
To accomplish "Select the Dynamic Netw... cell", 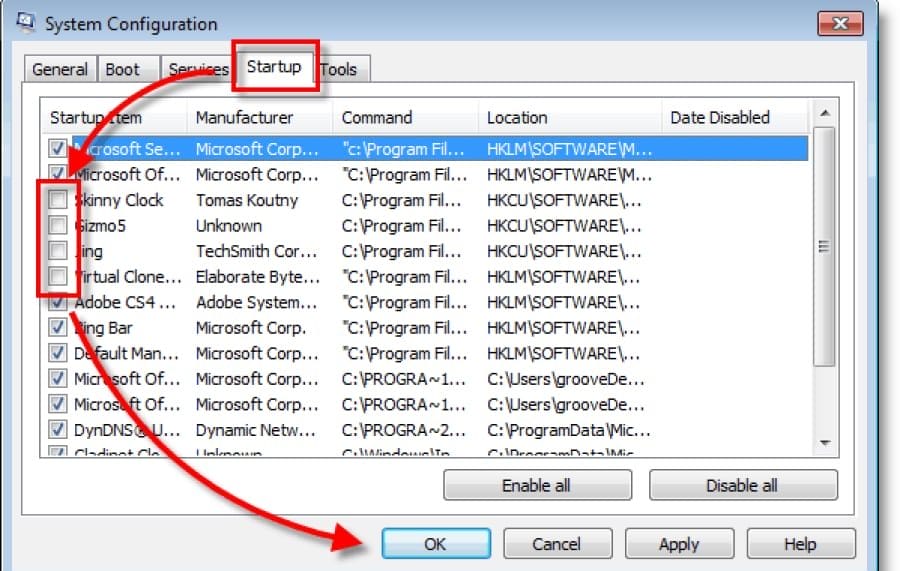I will pos(255,430).
